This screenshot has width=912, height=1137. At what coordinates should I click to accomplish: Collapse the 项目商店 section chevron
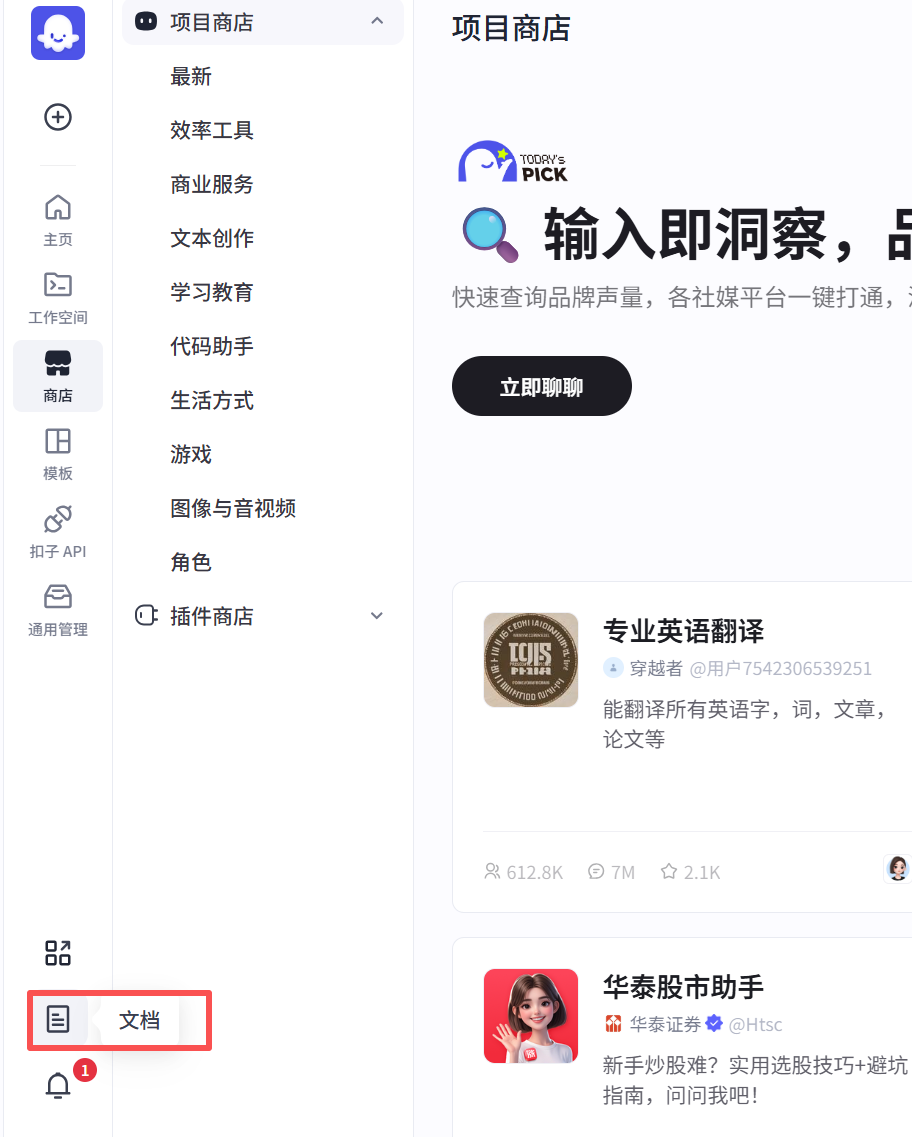[377, 21]
